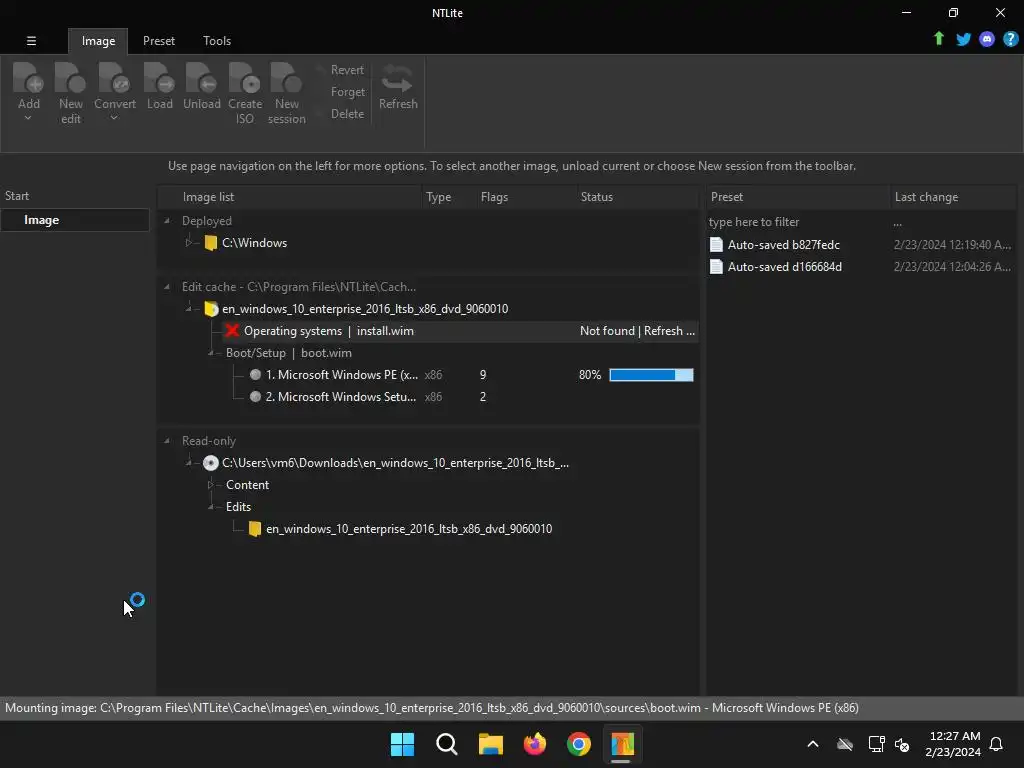
Task: Click the 80% mounting progress bar
Action: pos(651,375)
